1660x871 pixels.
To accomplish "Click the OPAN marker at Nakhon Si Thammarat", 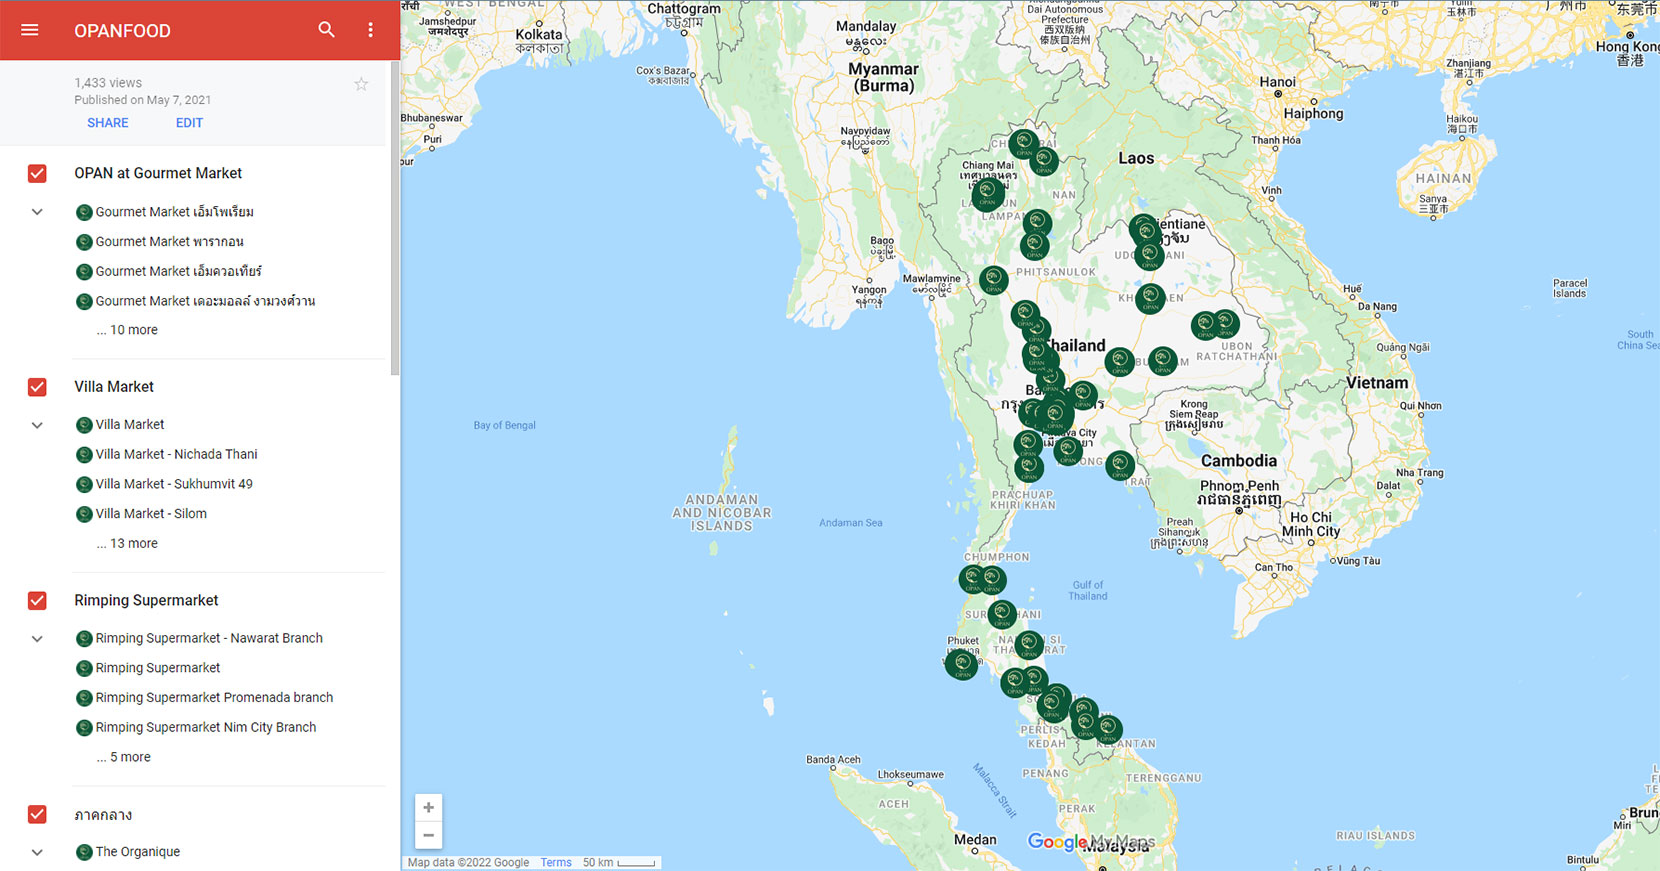I will [1029, 645].
